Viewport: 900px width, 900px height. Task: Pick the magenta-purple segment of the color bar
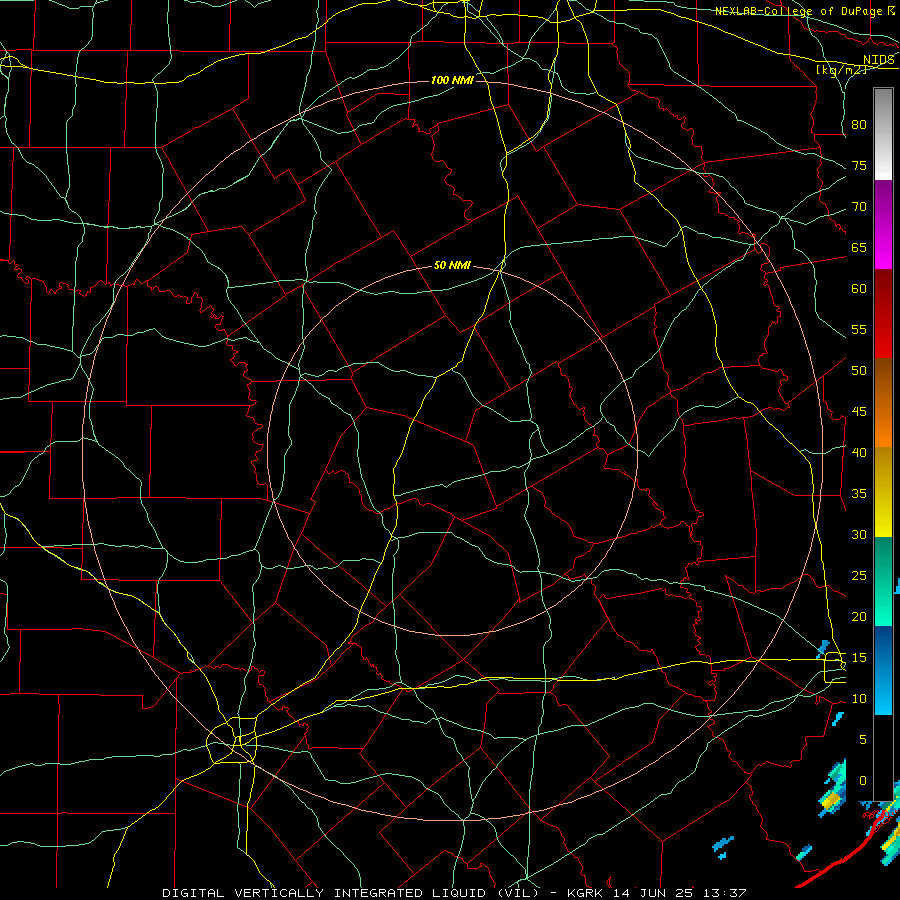coord(883,225)
